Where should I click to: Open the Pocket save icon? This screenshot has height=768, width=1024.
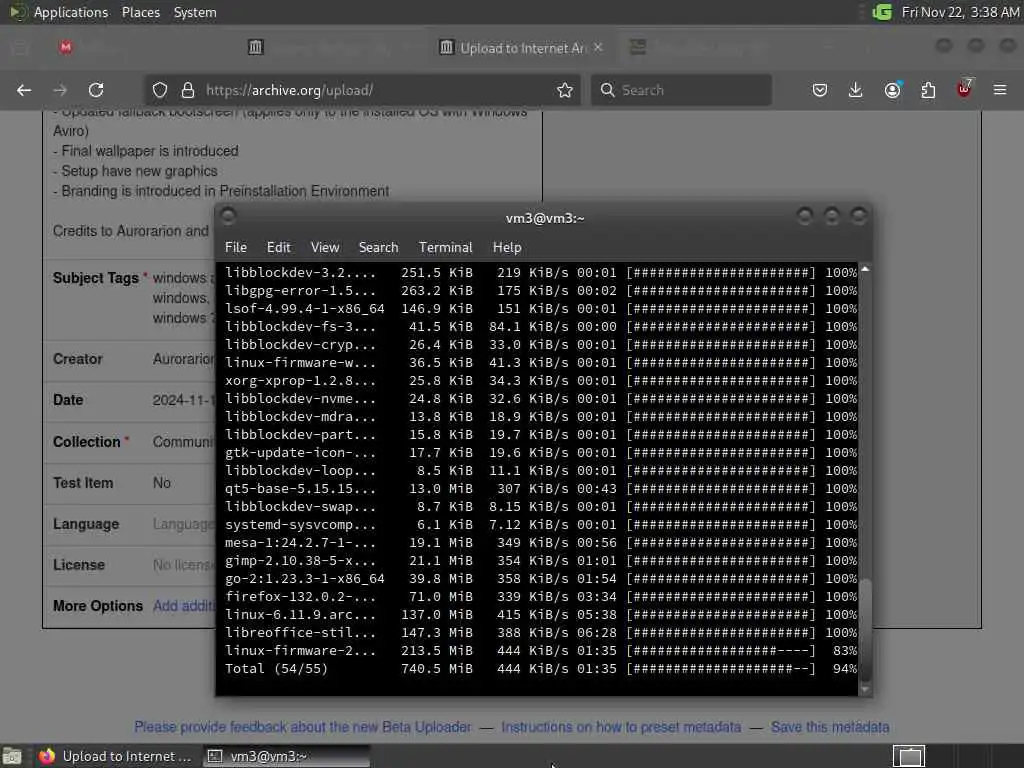(820, 90)
